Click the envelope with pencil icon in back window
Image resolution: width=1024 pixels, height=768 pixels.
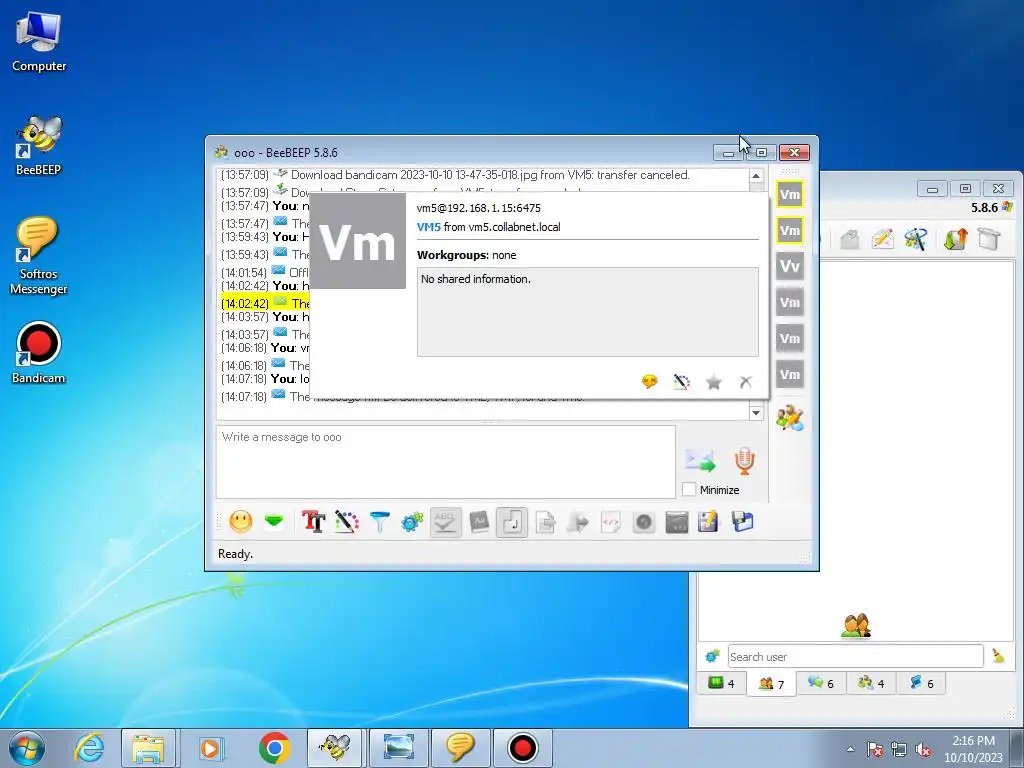882,239
